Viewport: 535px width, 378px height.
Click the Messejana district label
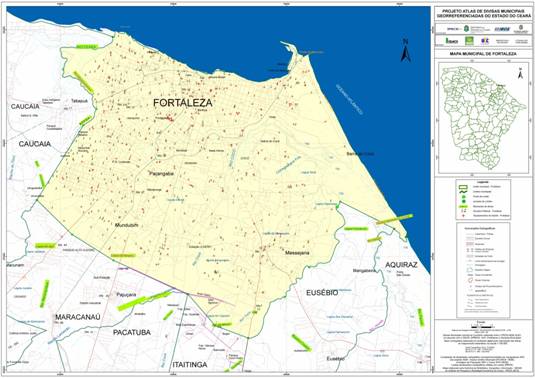click(x=297, y=253)
